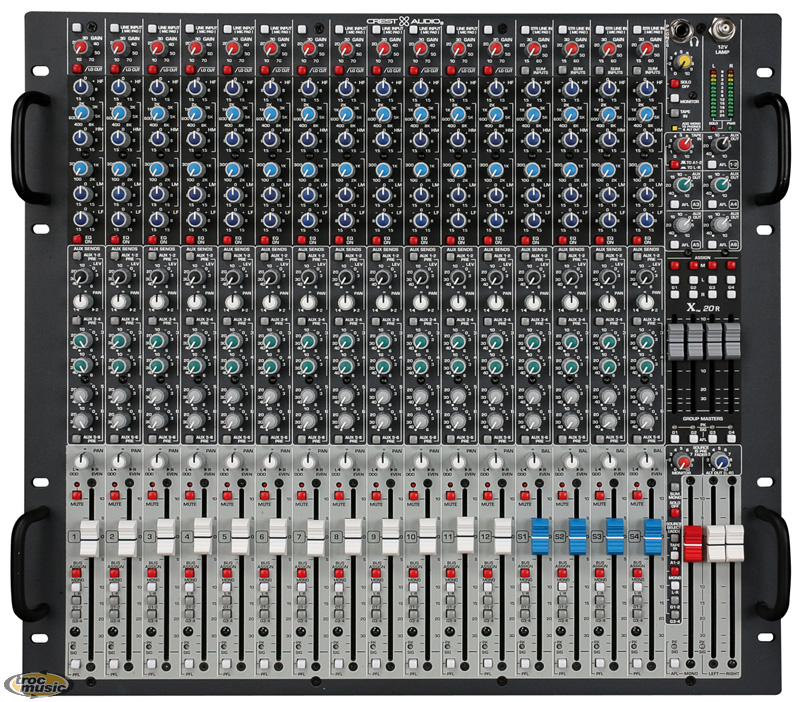Toggle EQ On for channel 1
Viewport: 800px width, 702px height.
(x=78, y=239)
